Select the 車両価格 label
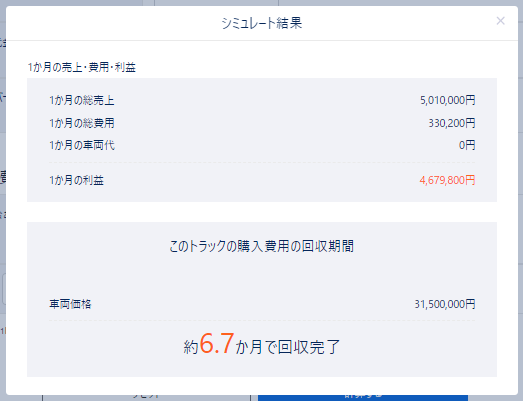This screenshot has width=523, height=401. click(70, 304)
